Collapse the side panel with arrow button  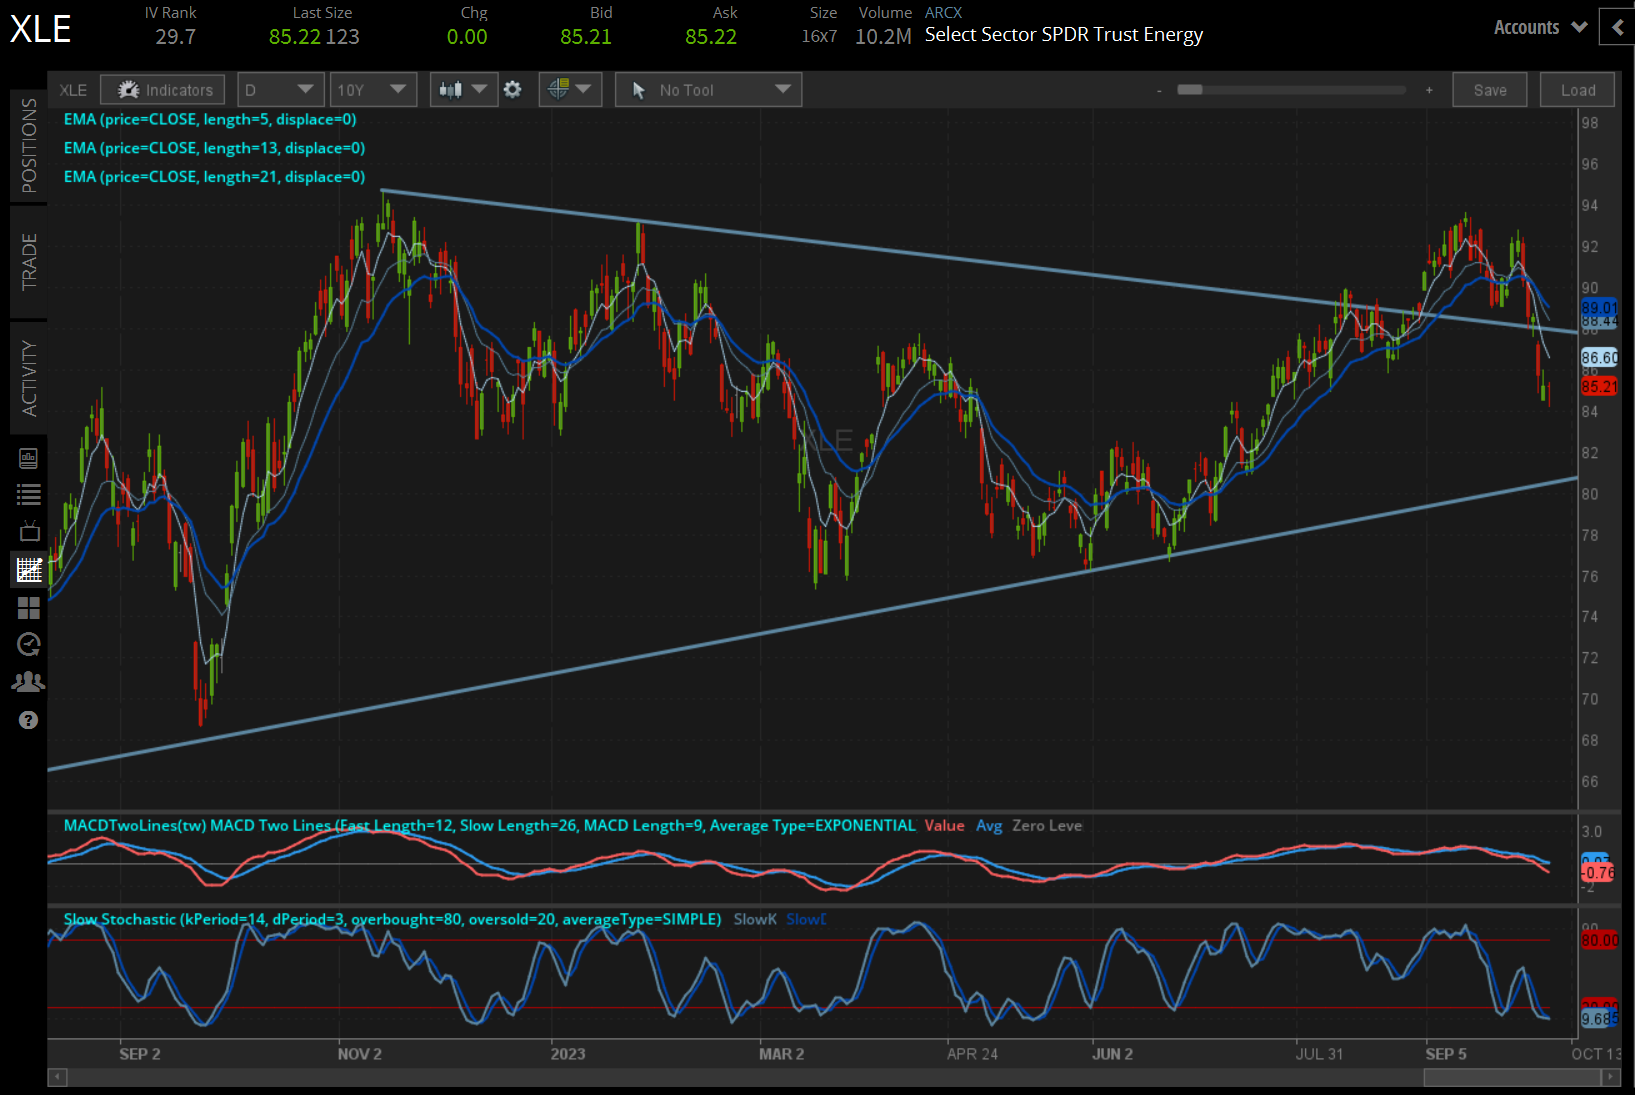1617,28
